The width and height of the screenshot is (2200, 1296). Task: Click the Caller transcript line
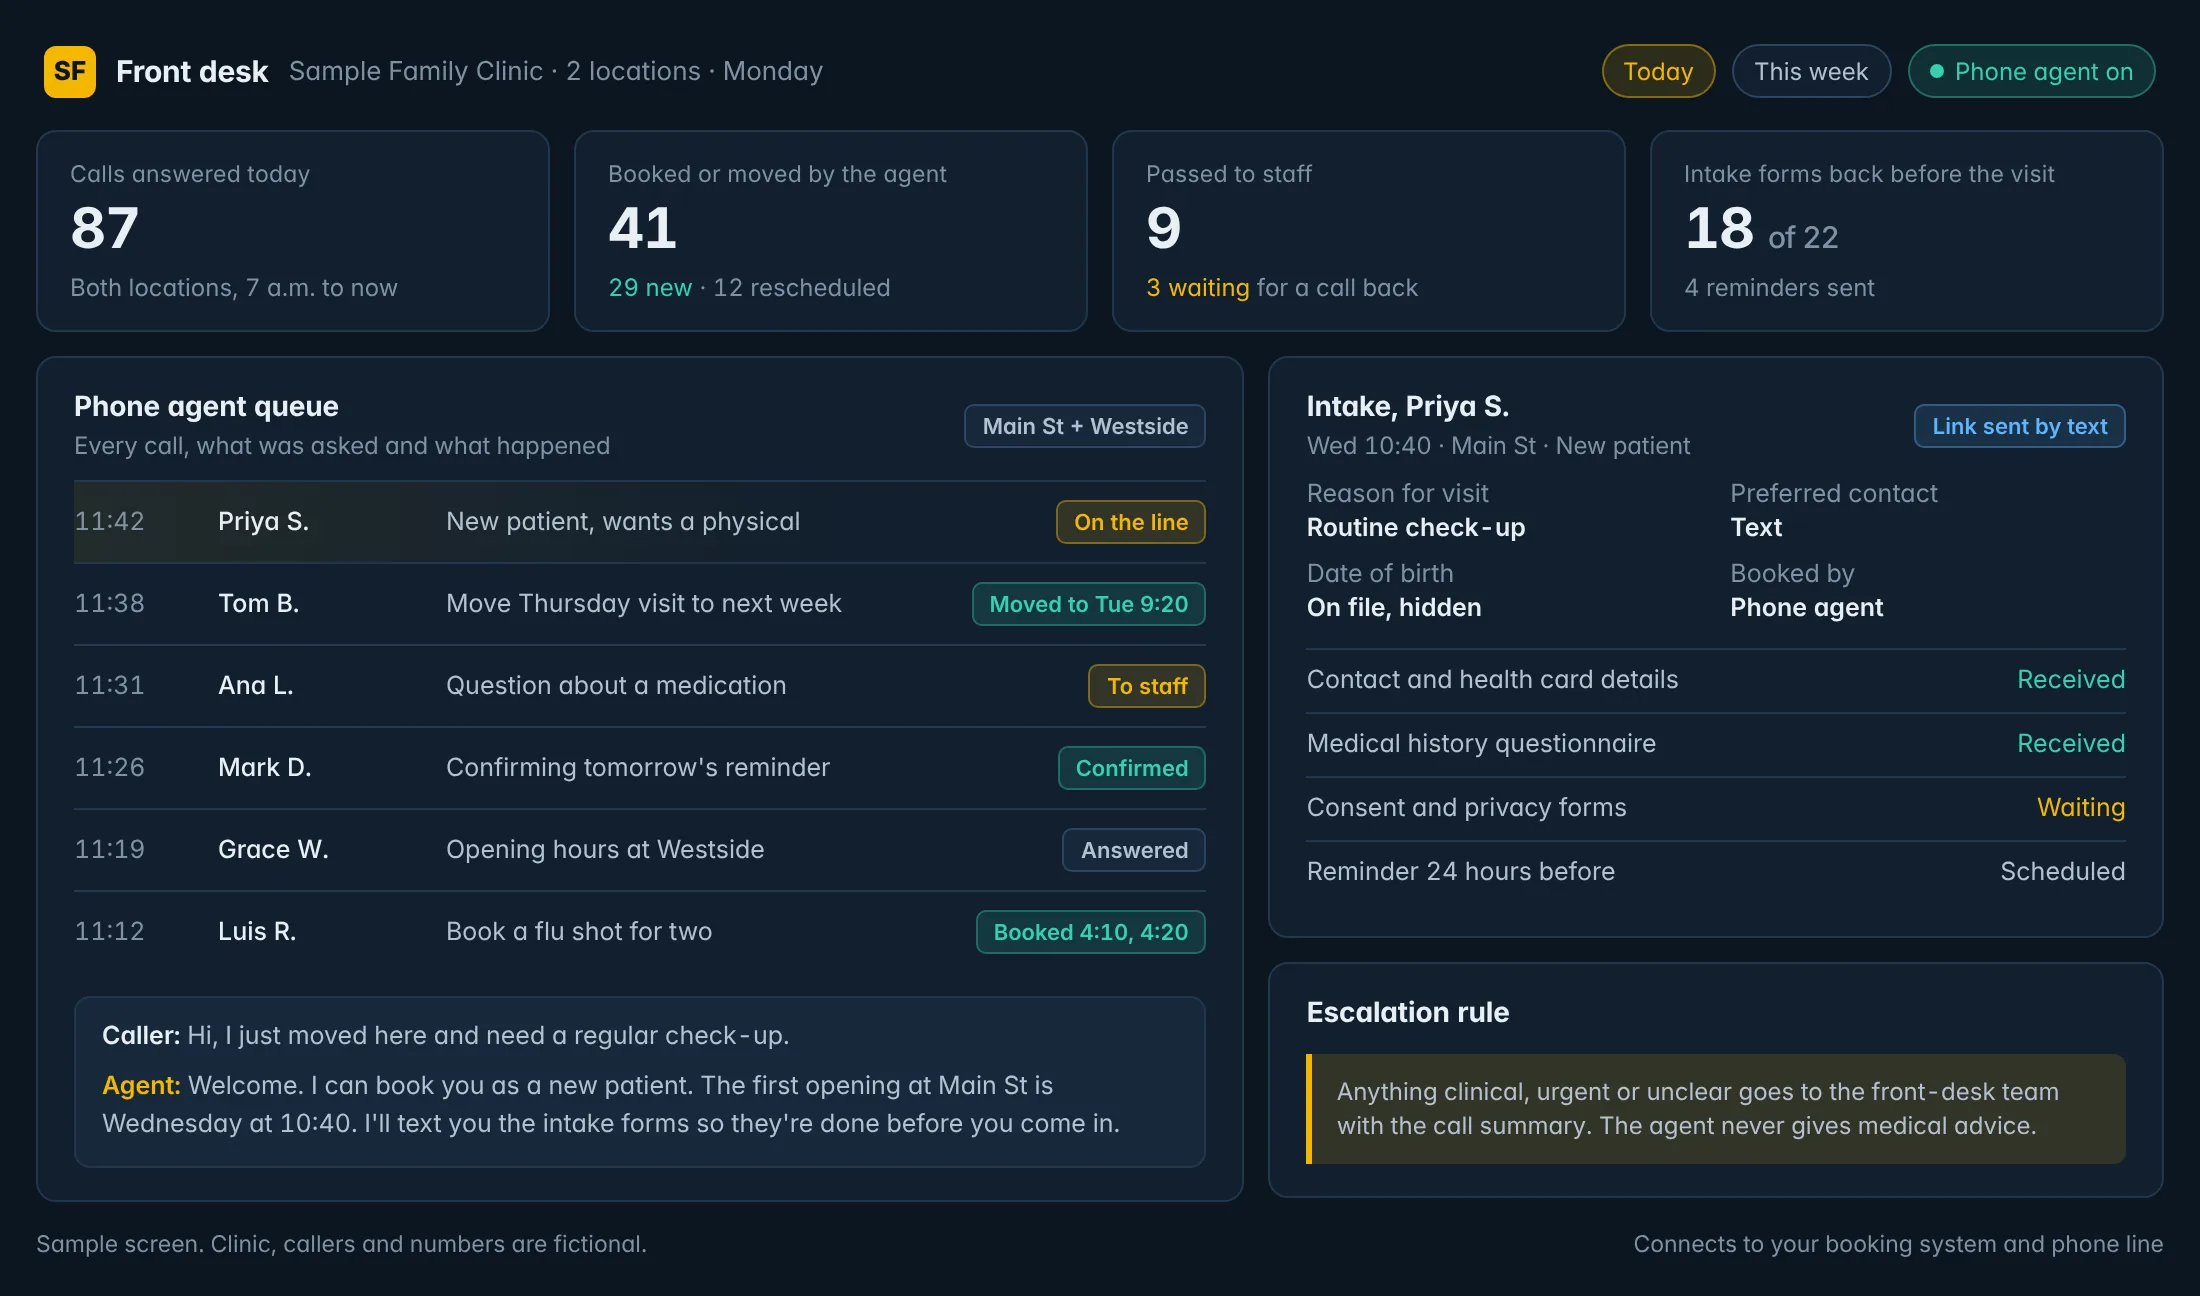[446, 1035]
